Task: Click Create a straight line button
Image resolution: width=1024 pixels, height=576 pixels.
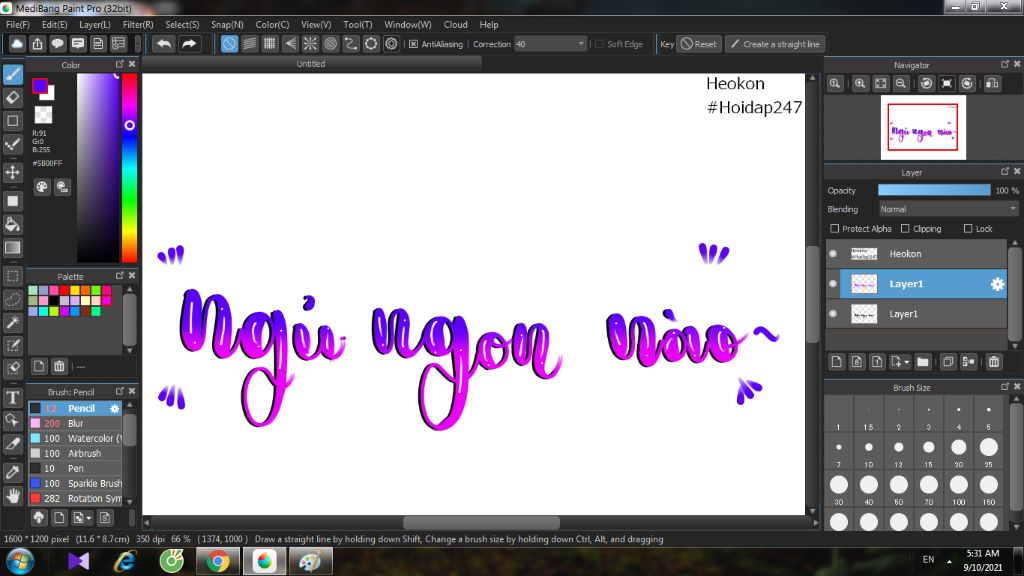Action: pos(775,44)
